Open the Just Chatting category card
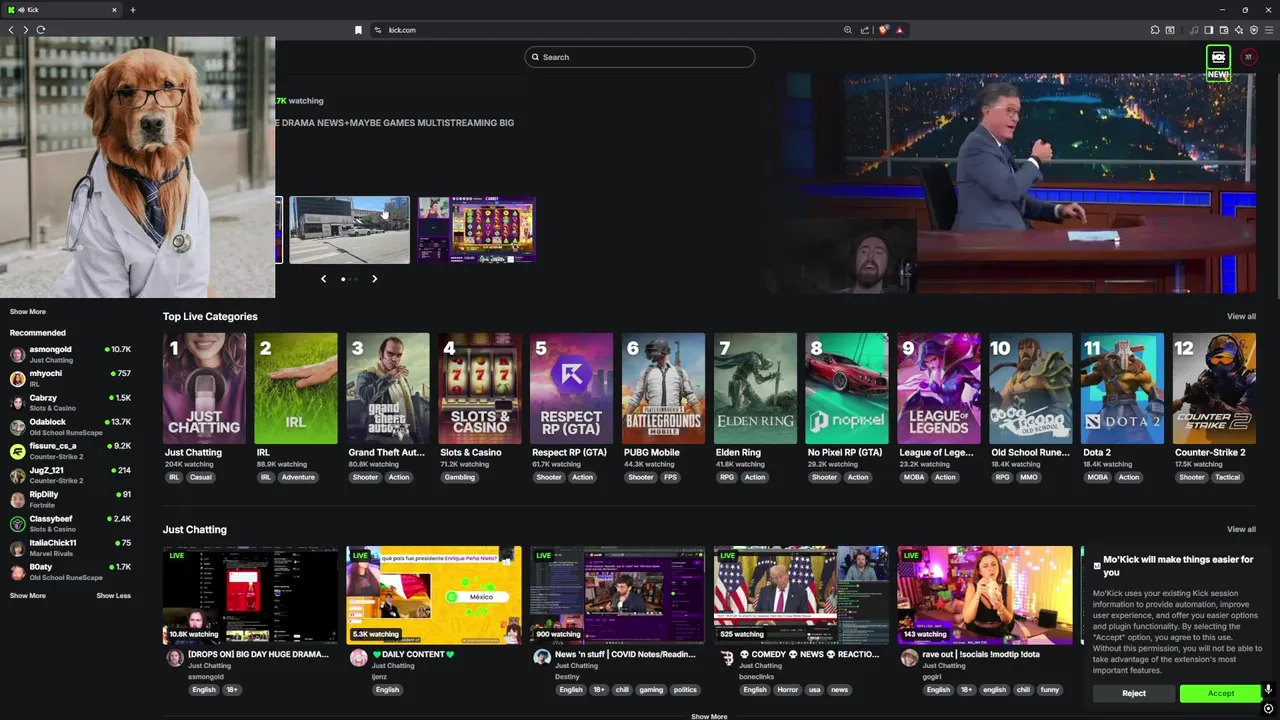Image resolution: width=1280 pixels, height=720 pixels. point(204,388)
